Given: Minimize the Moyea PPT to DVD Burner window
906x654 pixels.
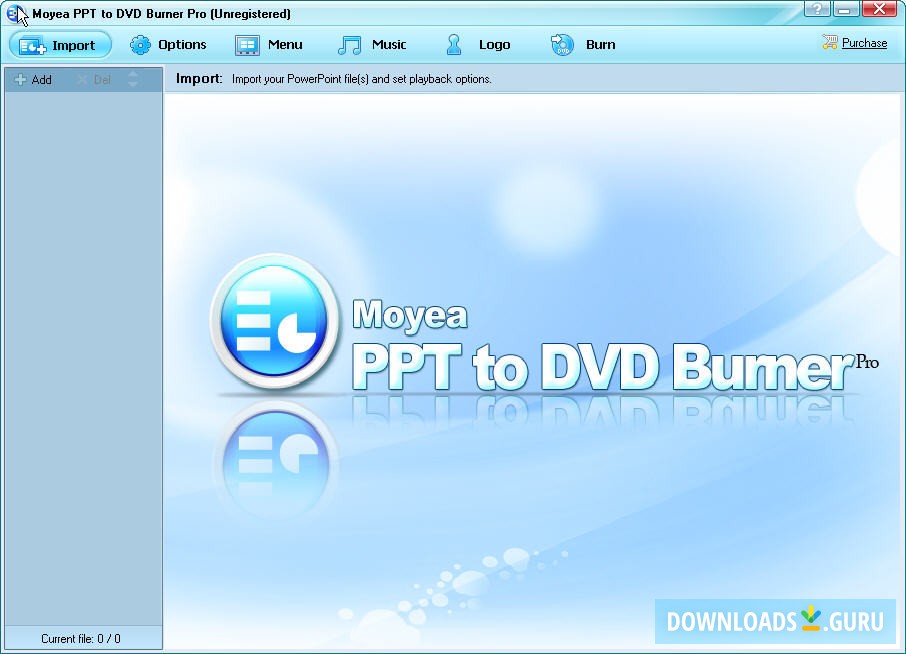Looking at the screenshot, I should click(845, 9).
